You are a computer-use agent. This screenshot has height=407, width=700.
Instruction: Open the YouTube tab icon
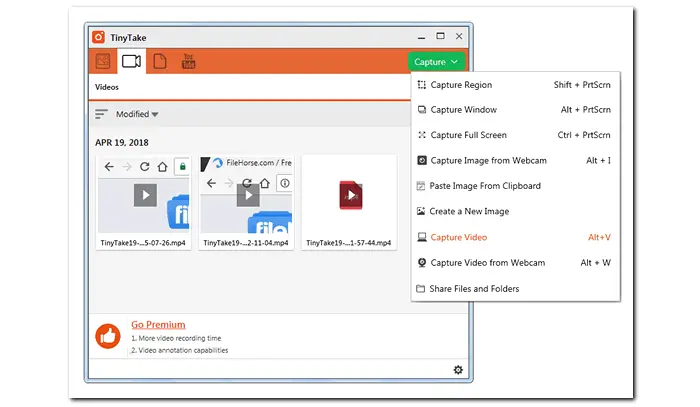[x=188, y=61]
